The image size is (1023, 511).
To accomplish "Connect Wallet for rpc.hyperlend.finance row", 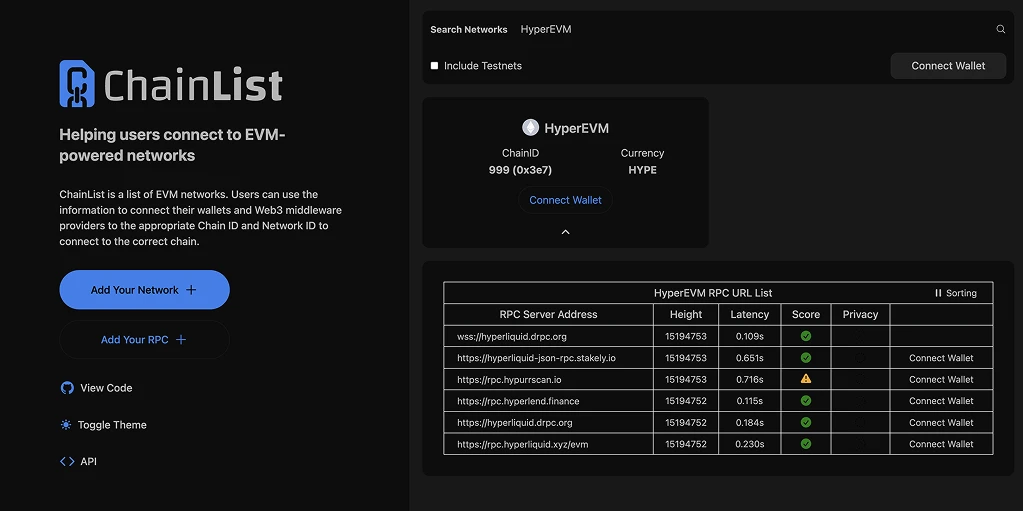I will (941, 401).
